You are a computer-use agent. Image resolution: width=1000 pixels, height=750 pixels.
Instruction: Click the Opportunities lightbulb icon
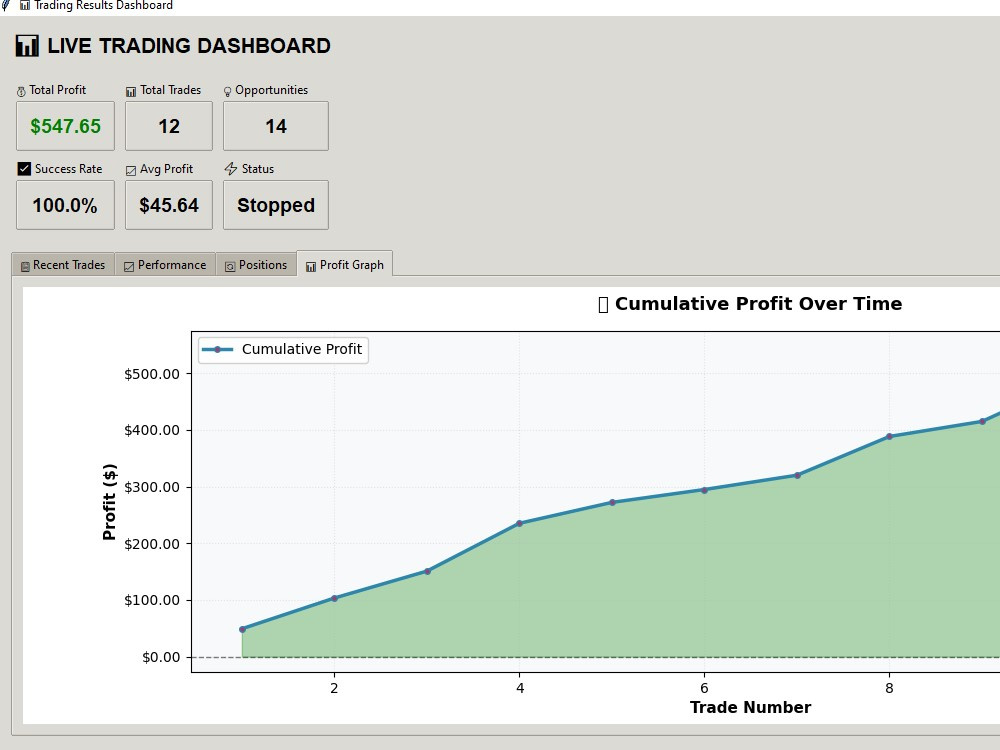[227, 91]
